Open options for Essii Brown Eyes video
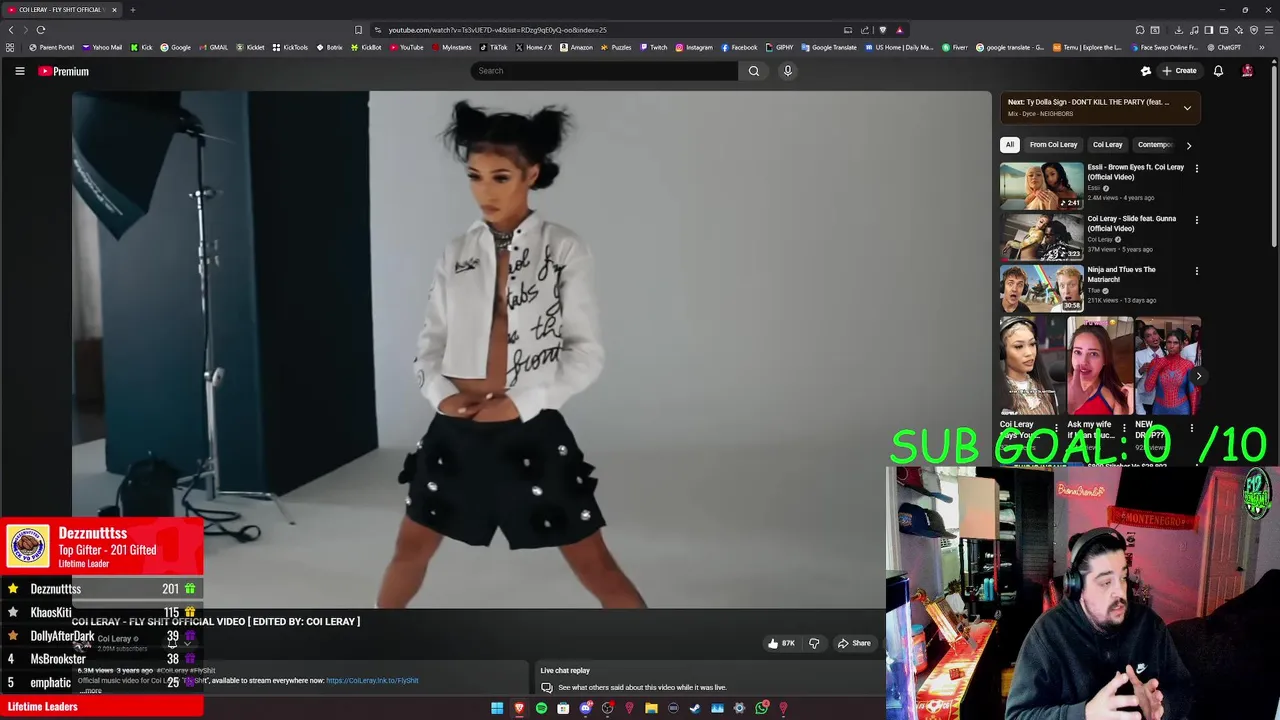 (1196, 169)
